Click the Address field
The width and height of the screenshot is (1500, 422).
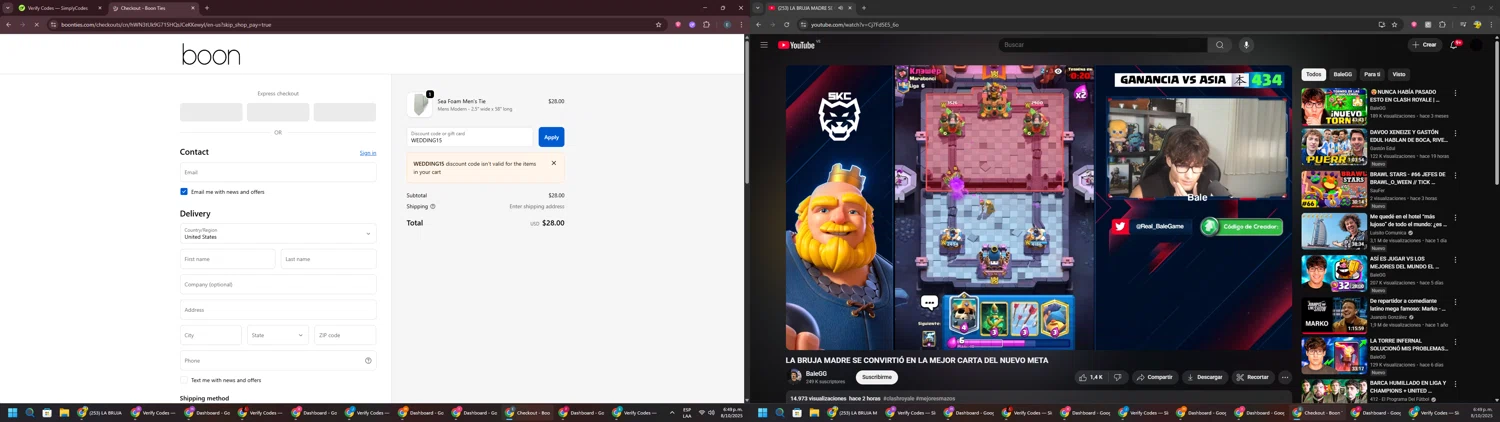[278, 310]
